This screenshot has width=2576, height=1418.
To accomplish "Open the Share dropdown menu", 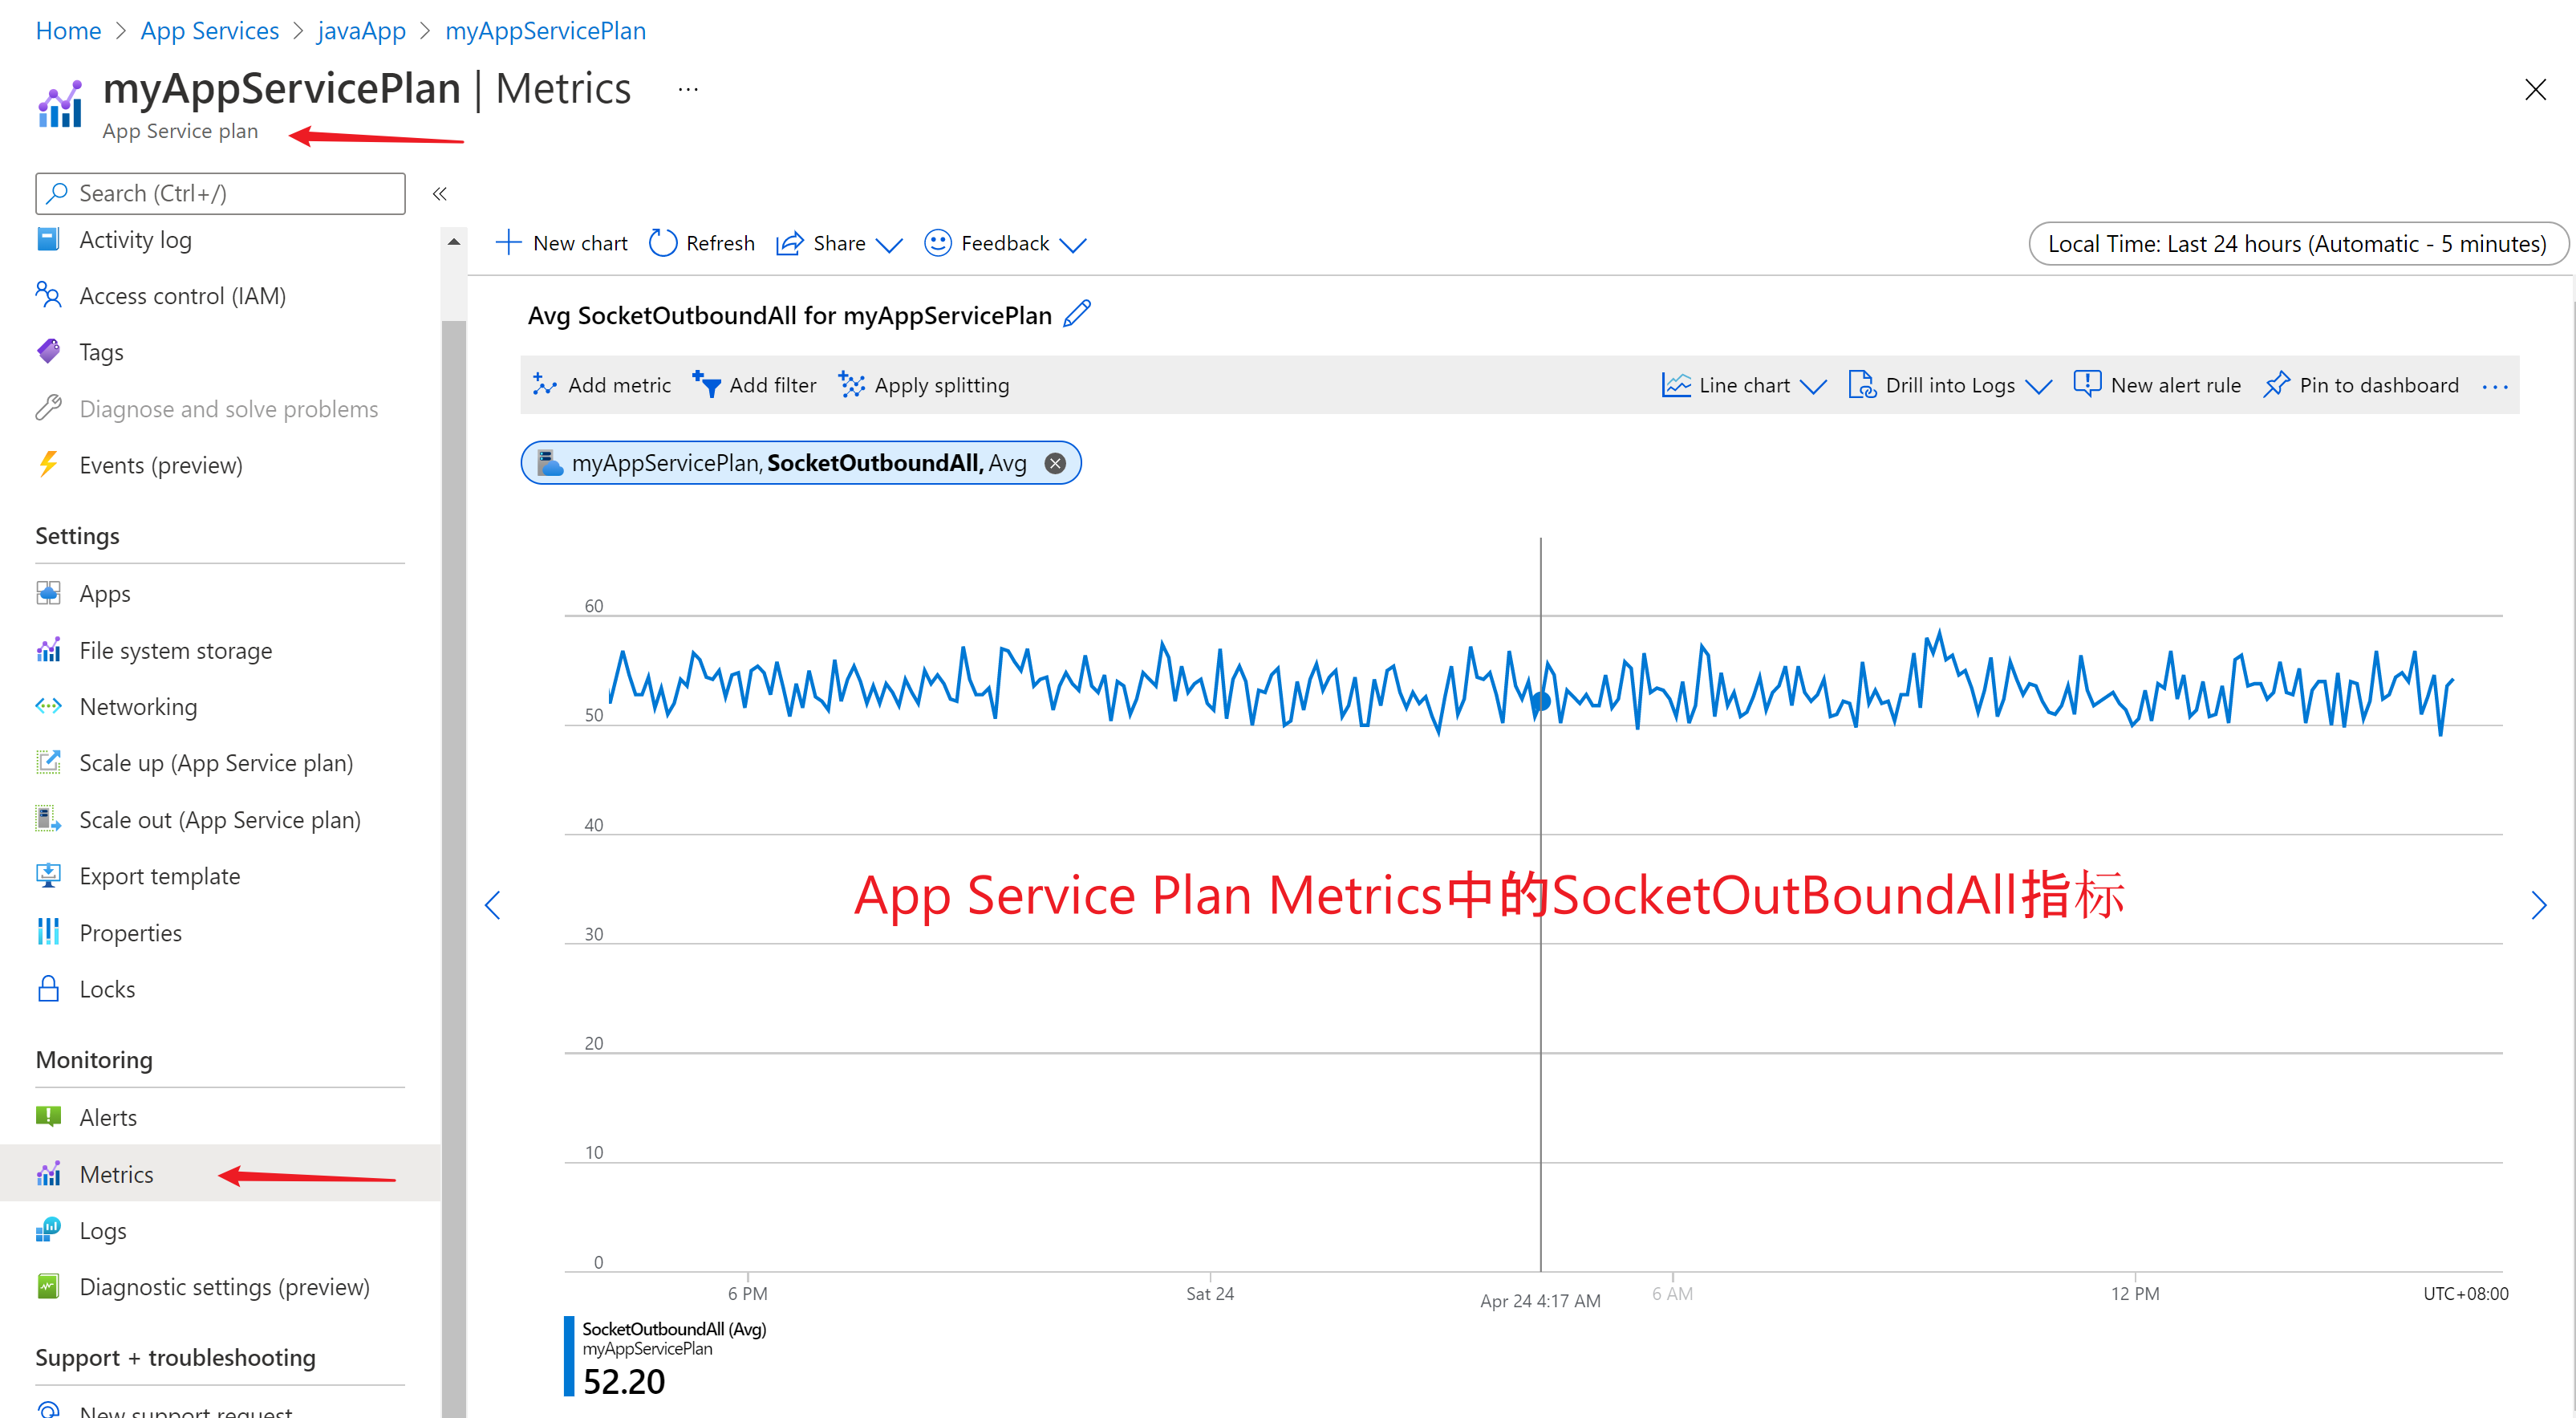I will pyautogui.click(x=888, y=245).
